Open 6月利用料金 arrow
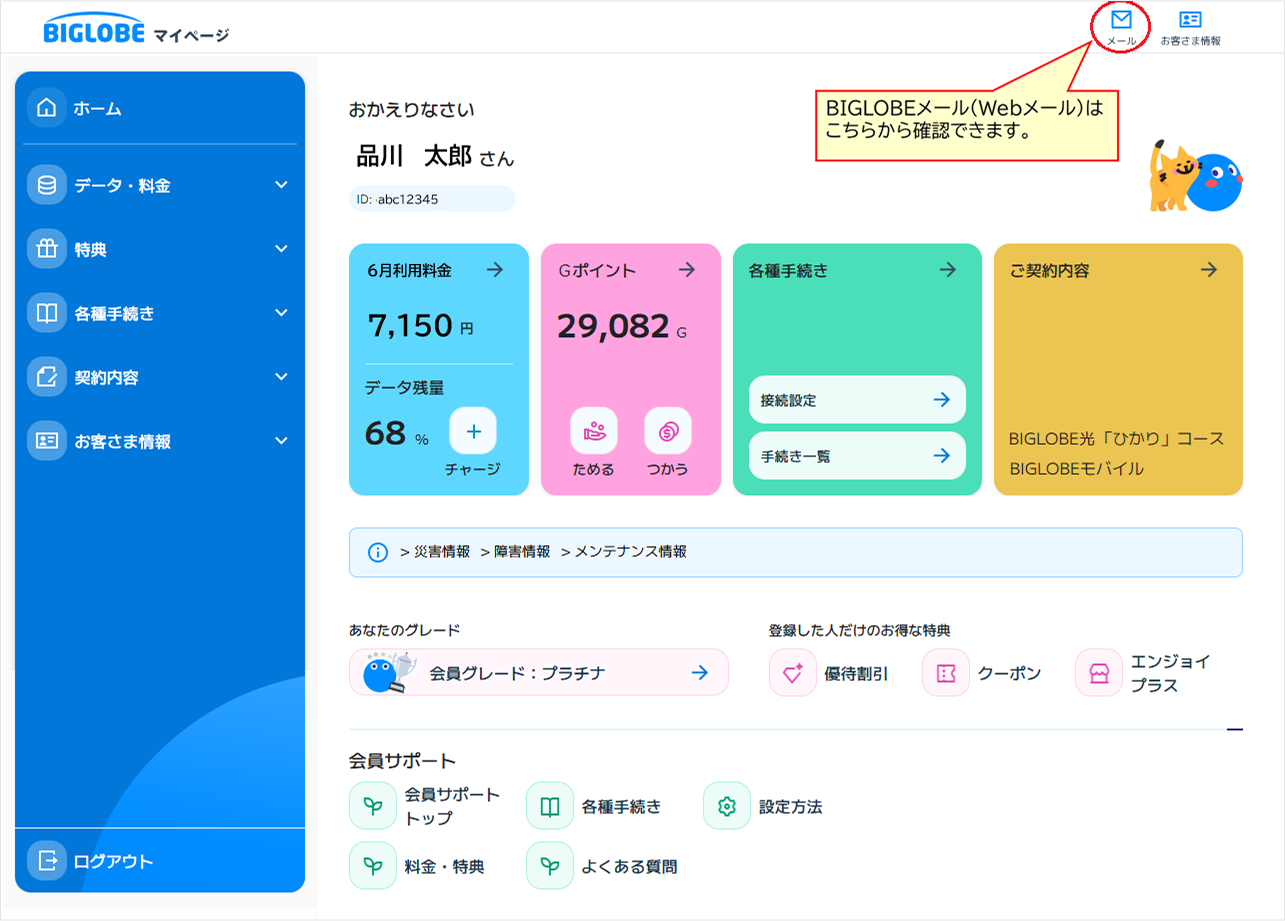1285x921 pixels. click(x=495, y=270)
